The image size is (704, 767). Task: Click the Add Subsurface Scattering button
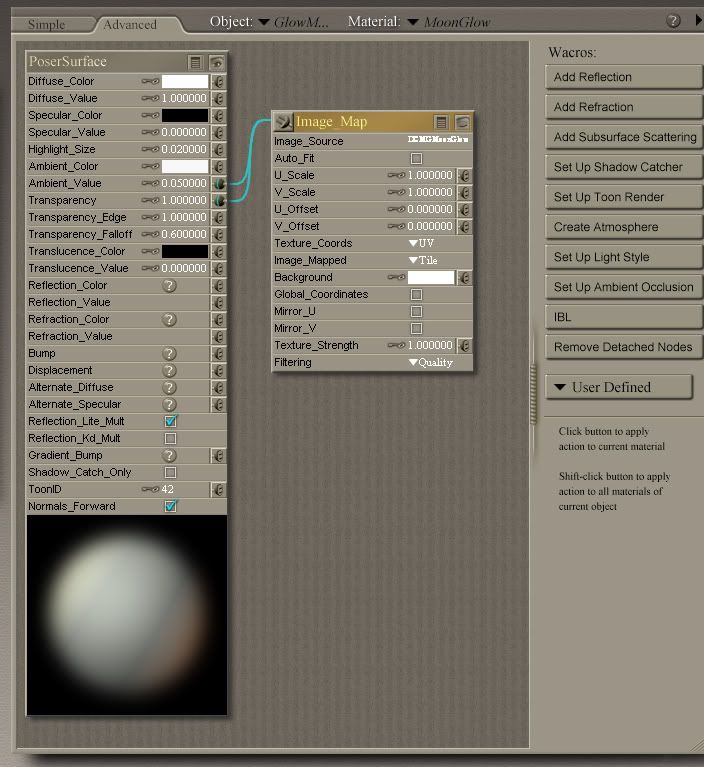tap(625, 137)
